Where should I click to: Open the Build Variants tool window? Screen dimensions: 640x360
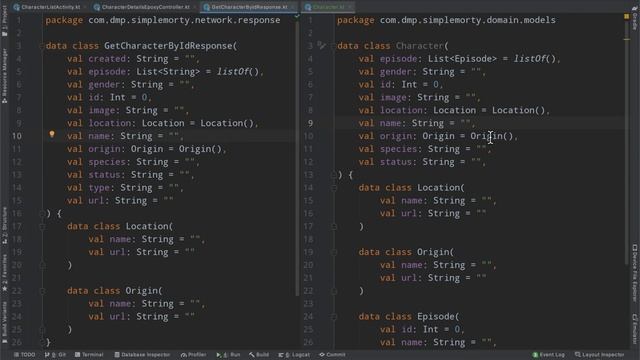4,322
